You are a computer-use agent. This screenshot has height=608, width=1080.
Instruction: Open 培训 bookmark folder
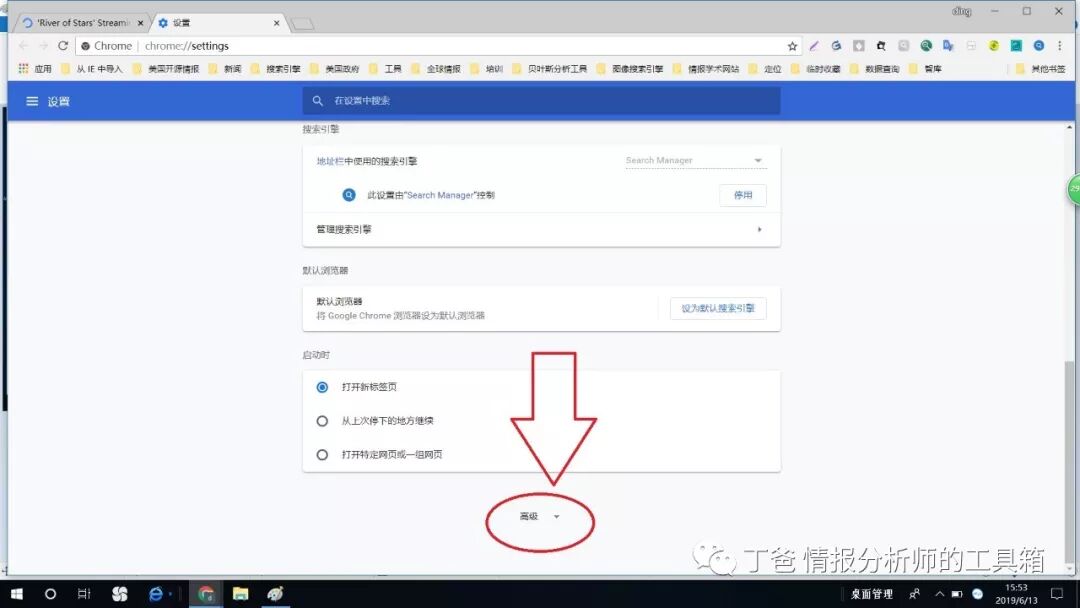487,69
